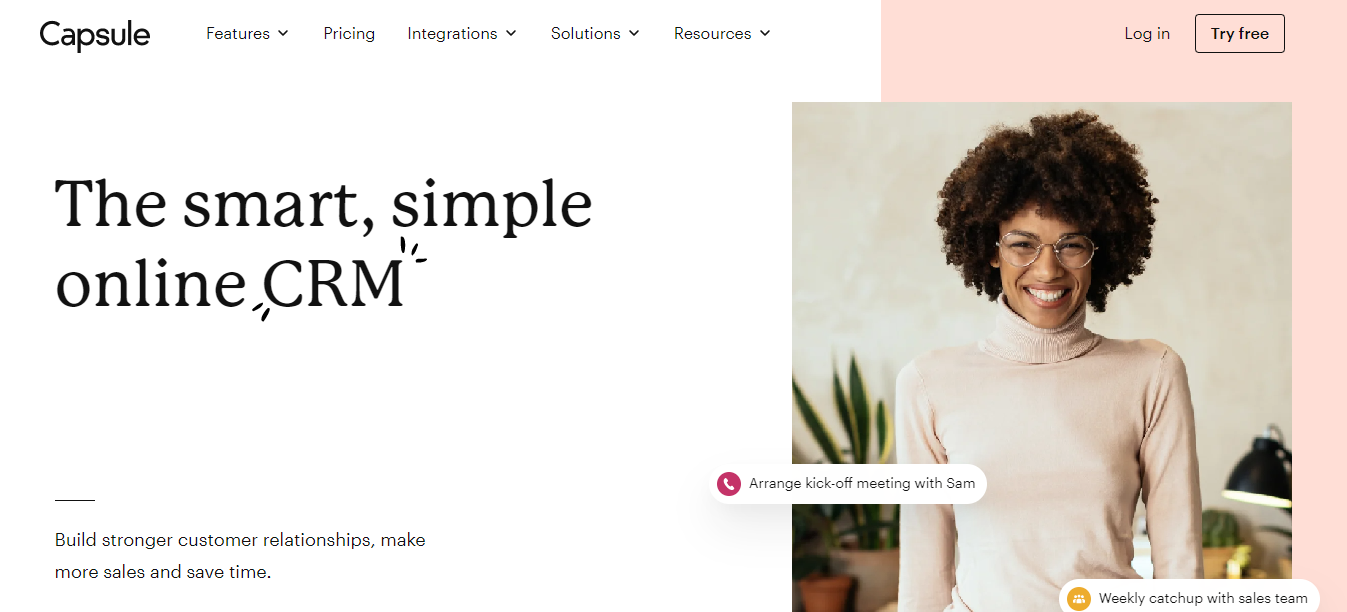
Task: Click the Capsule logo
Action: (x=95, y=35)
